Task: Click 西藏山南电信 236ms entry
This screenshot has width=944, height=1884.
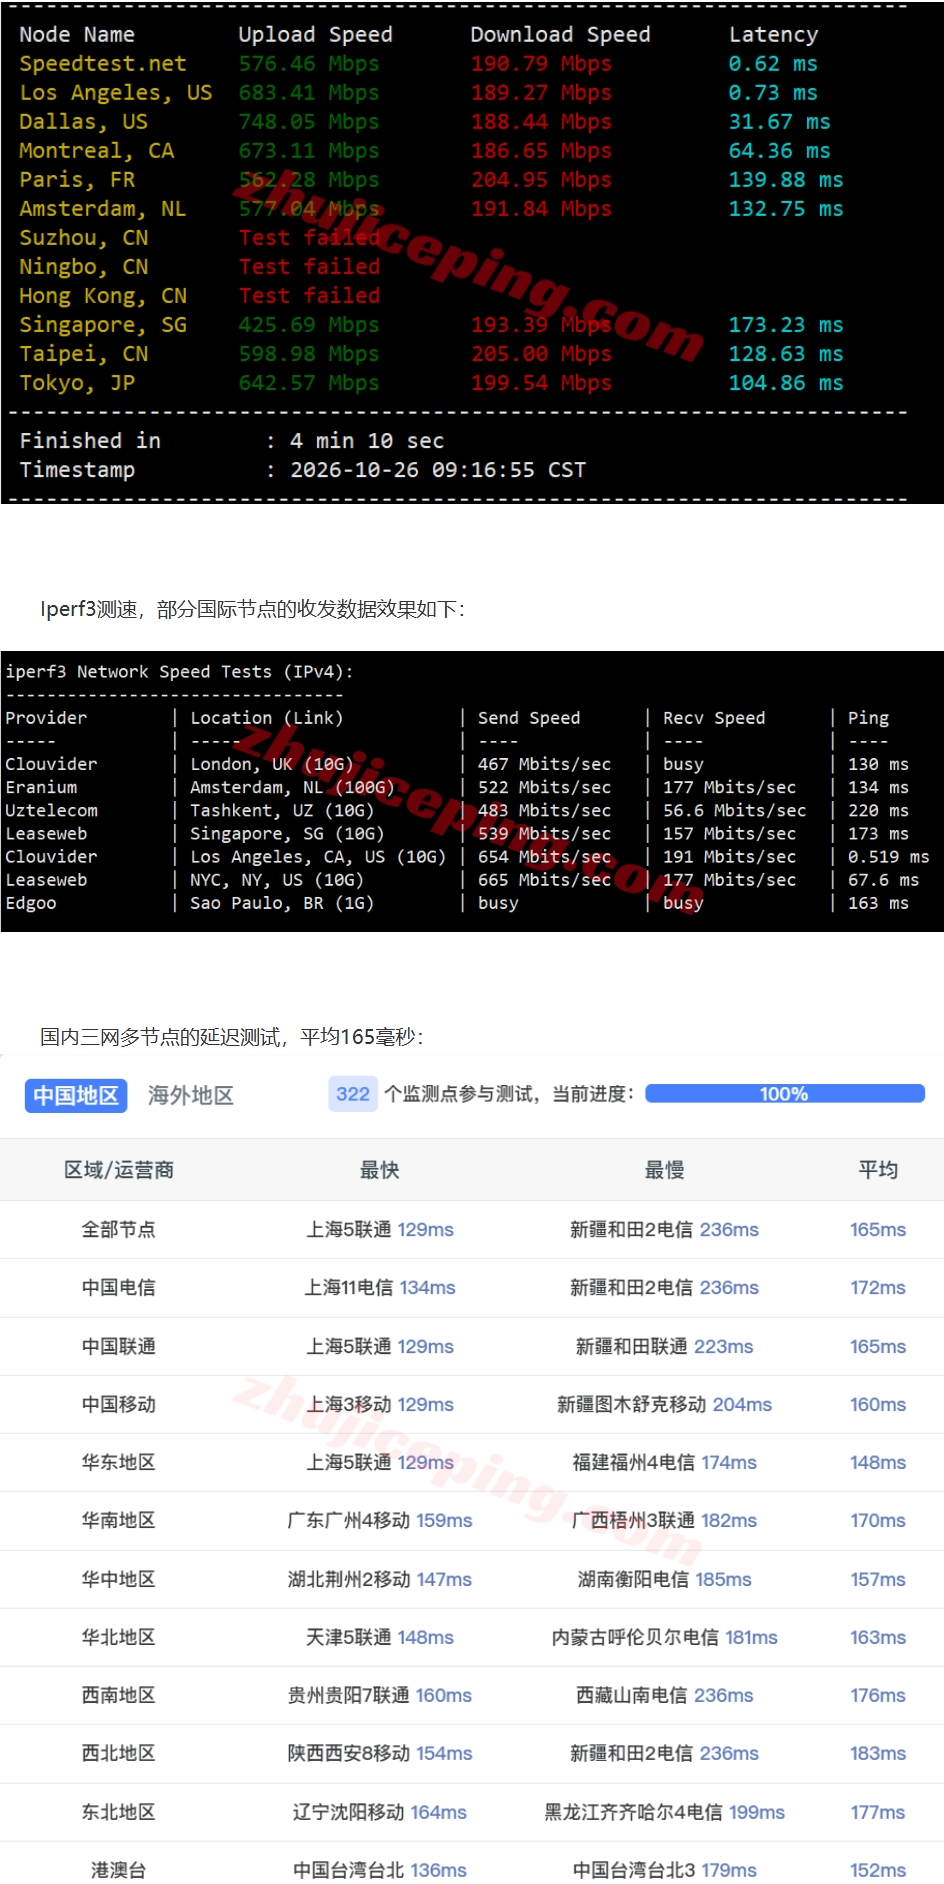Action: [664, 1695]
